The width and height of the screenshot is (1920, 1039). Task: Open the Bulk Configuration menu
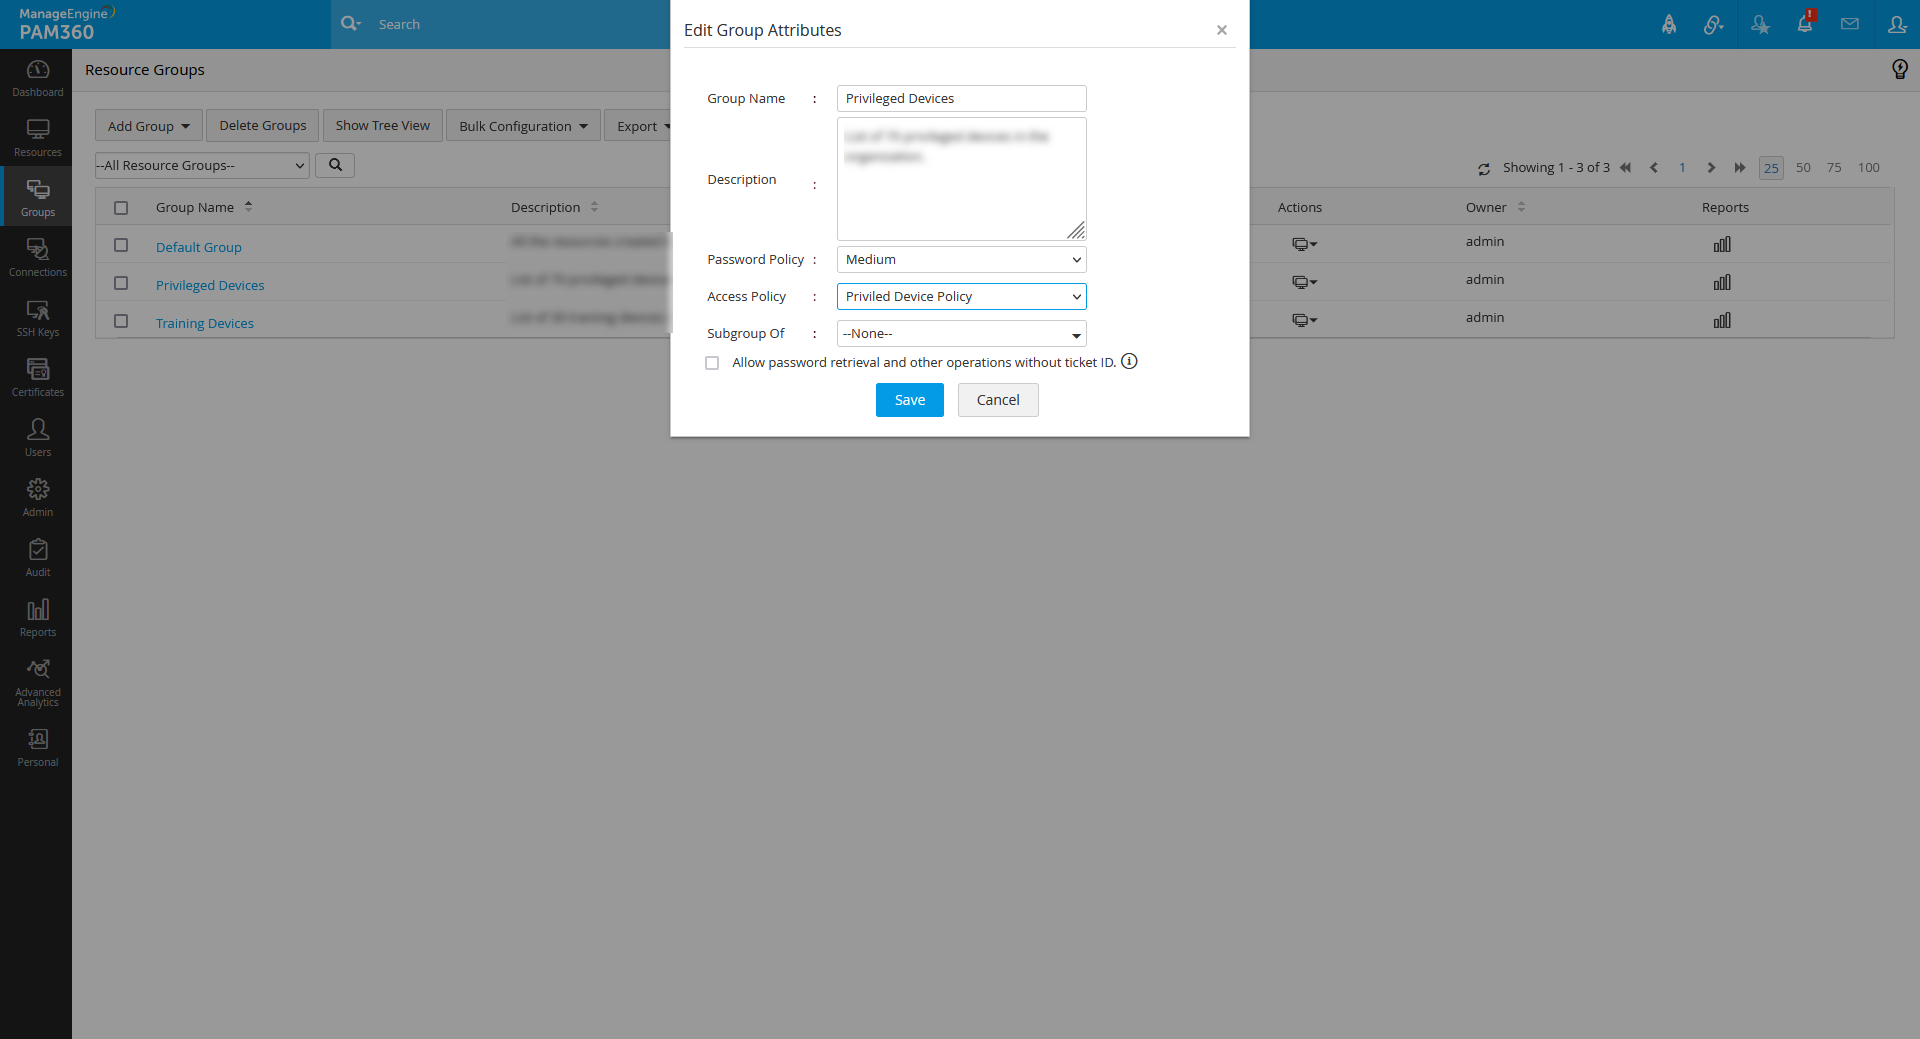coord(523,126)
